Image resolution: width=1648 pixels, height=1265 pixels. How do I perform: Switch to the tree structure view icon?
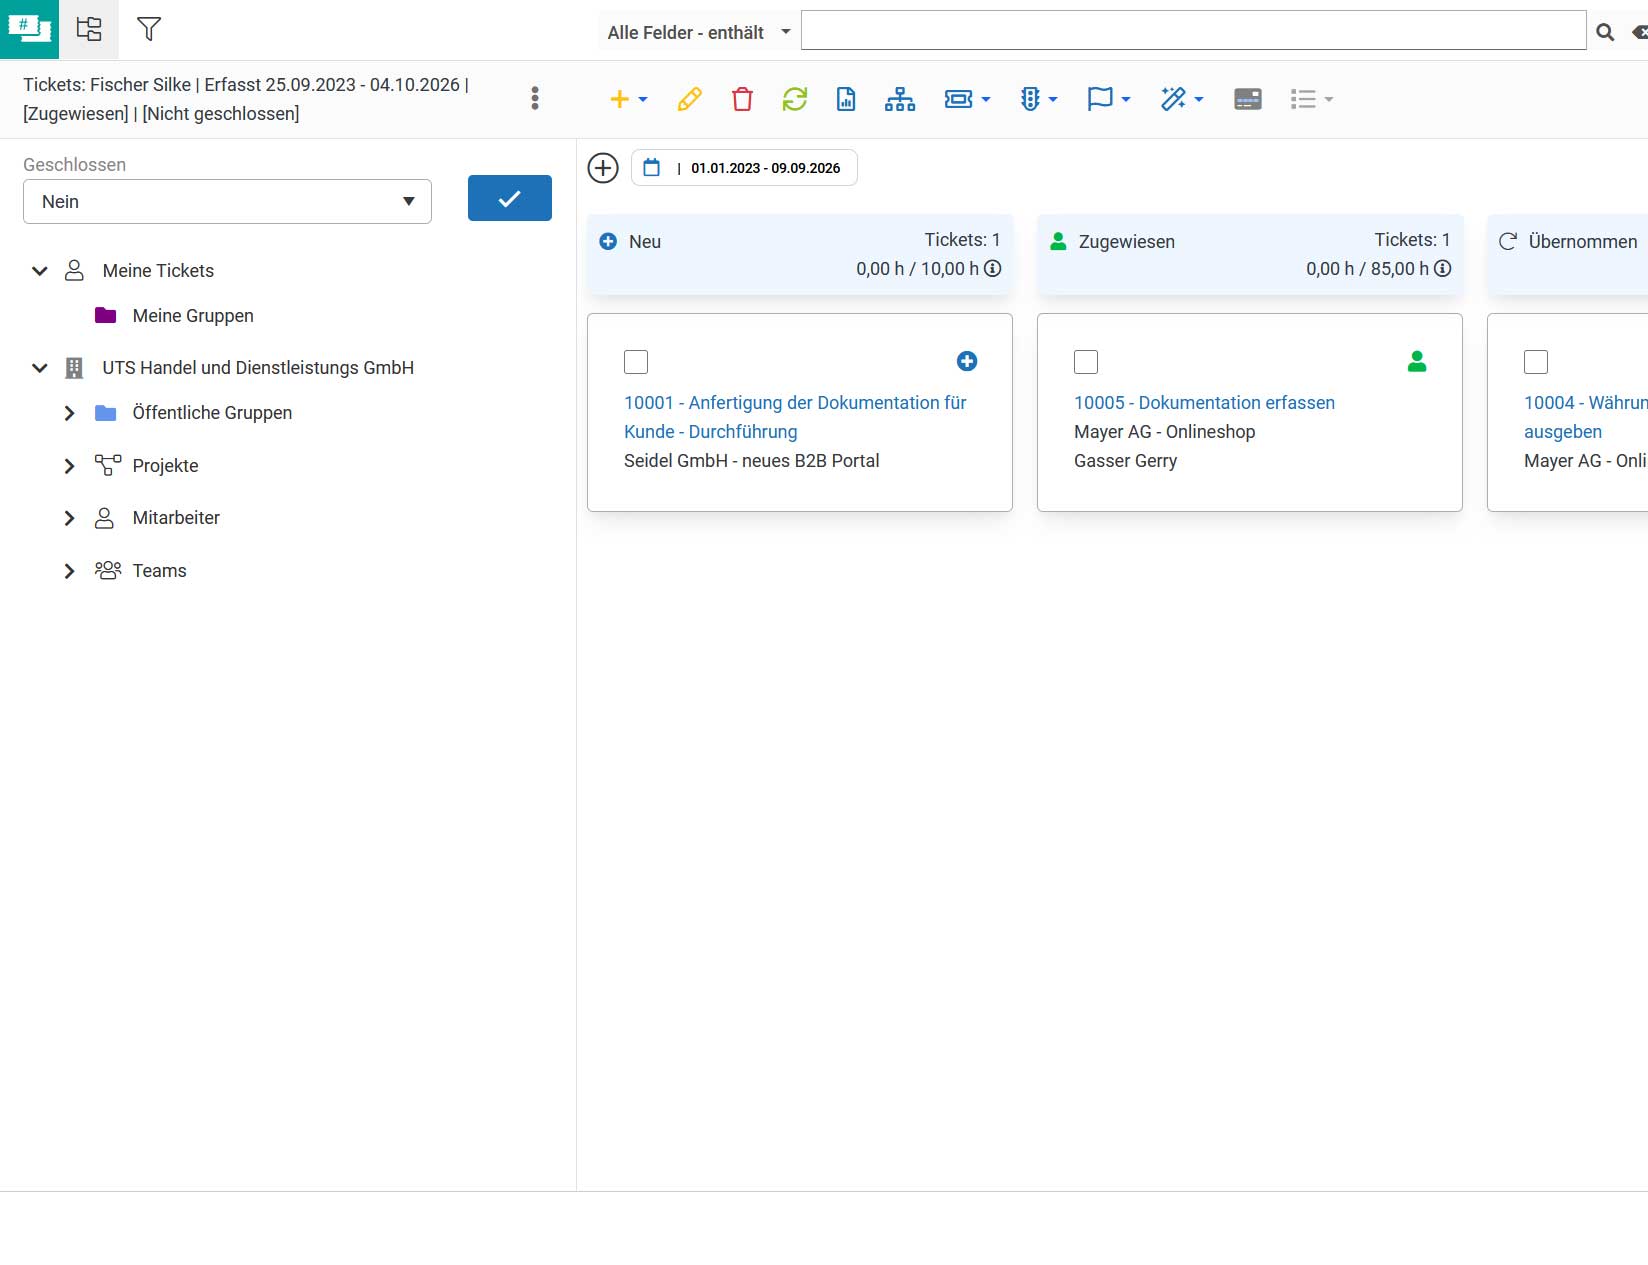[x=89, y=29]
